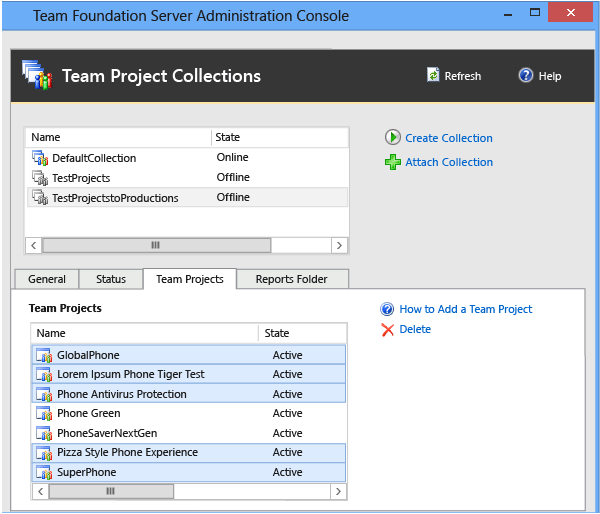
Task: Open the Reports Folder tab
Action: click(x=291, y=279)
